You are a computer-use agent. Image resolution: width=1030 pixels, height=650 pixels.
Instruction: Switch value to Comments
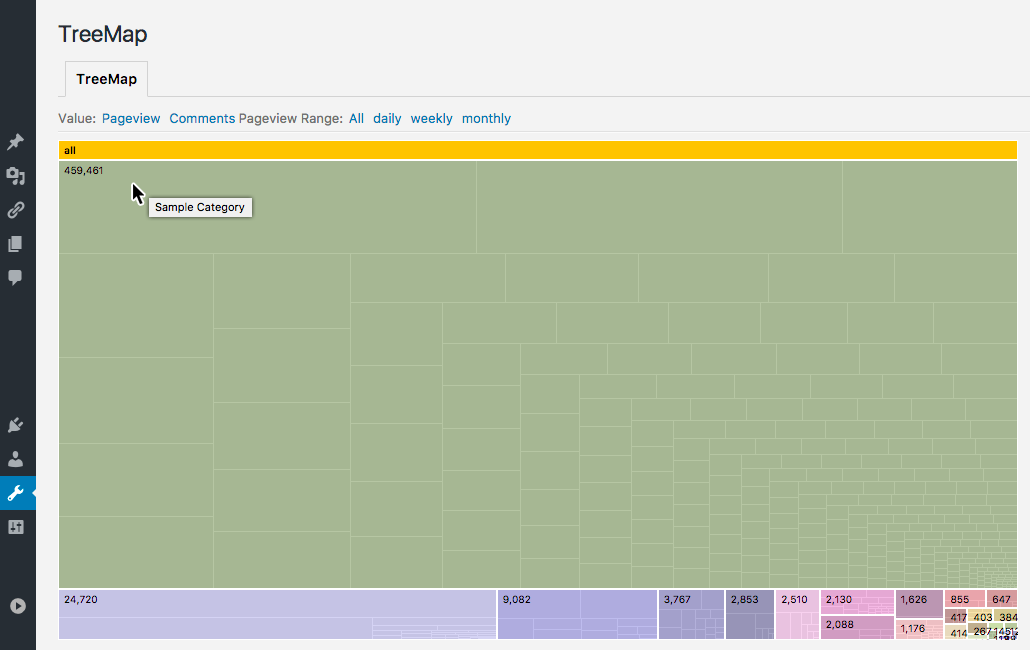coord(202,118)
